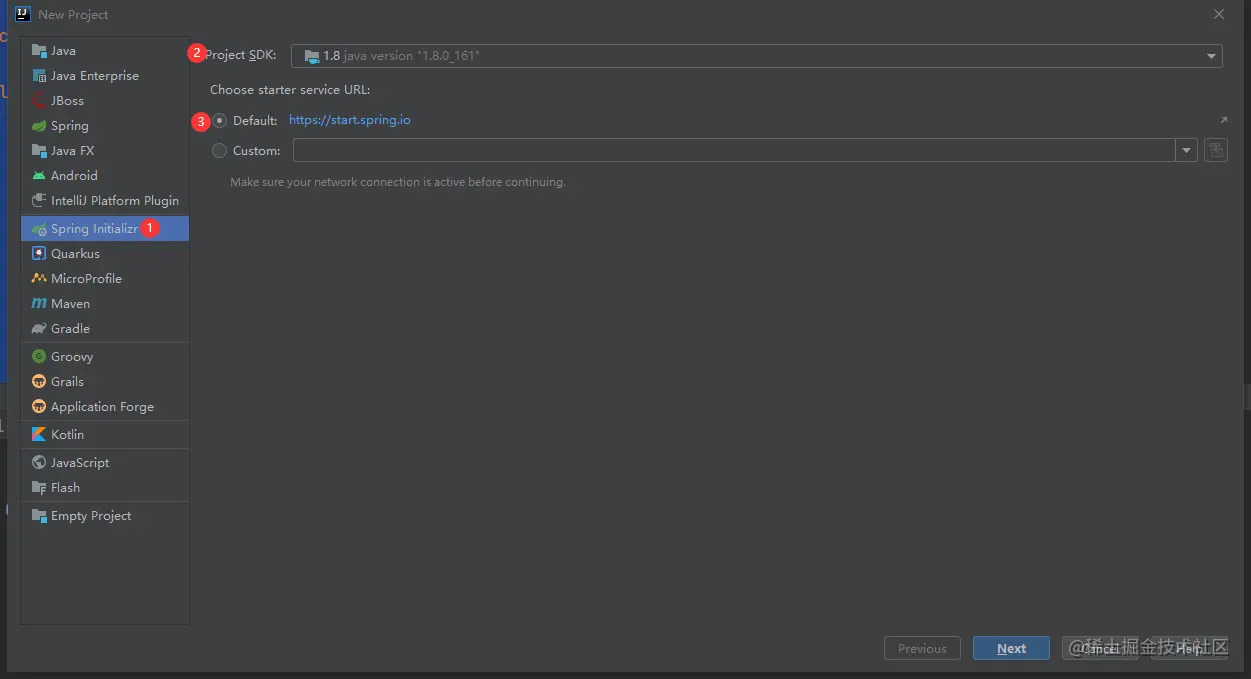
Task: Click the Java Enterprise icon
Action: pos(39,76)
